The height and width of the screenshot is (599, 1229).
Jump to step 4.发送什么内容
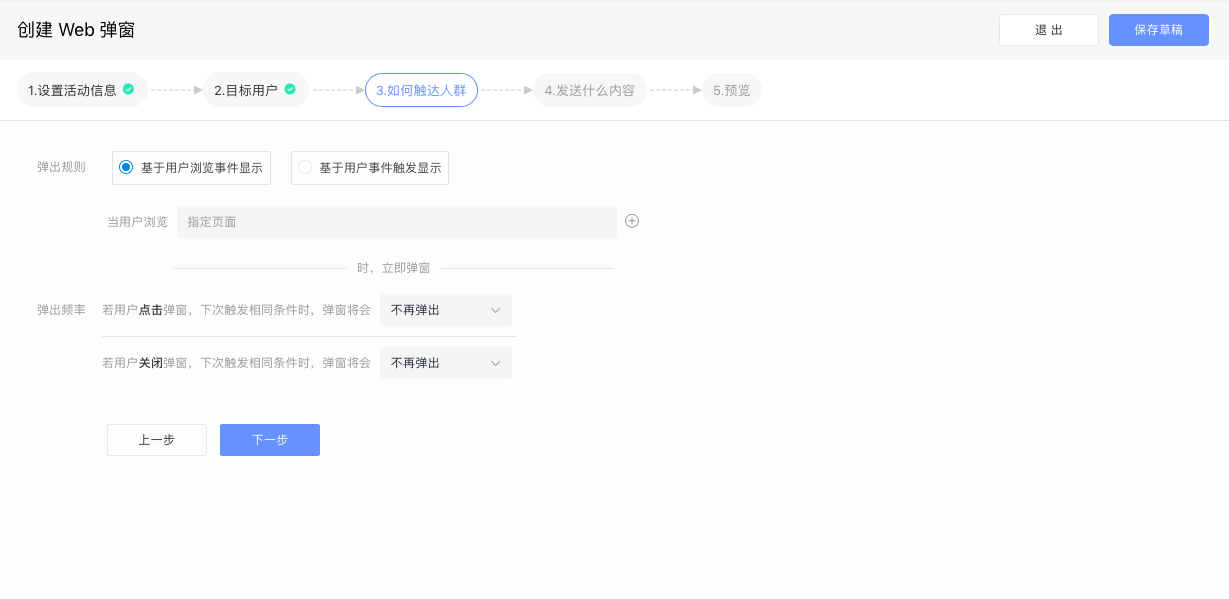(590, 90)
